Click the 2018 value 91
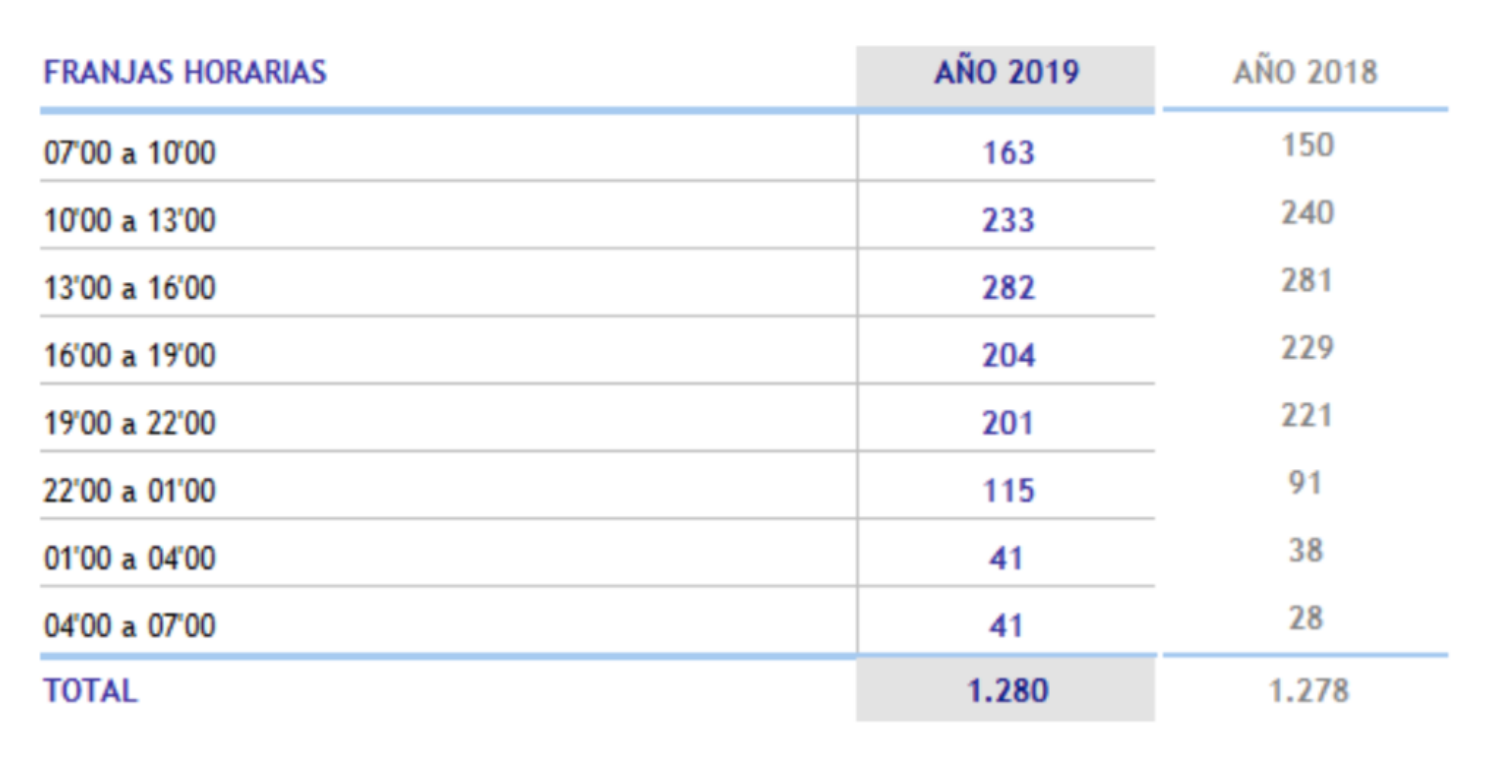The height and width of the screenshot is (775, 1500). click(x=1306, y=483)
